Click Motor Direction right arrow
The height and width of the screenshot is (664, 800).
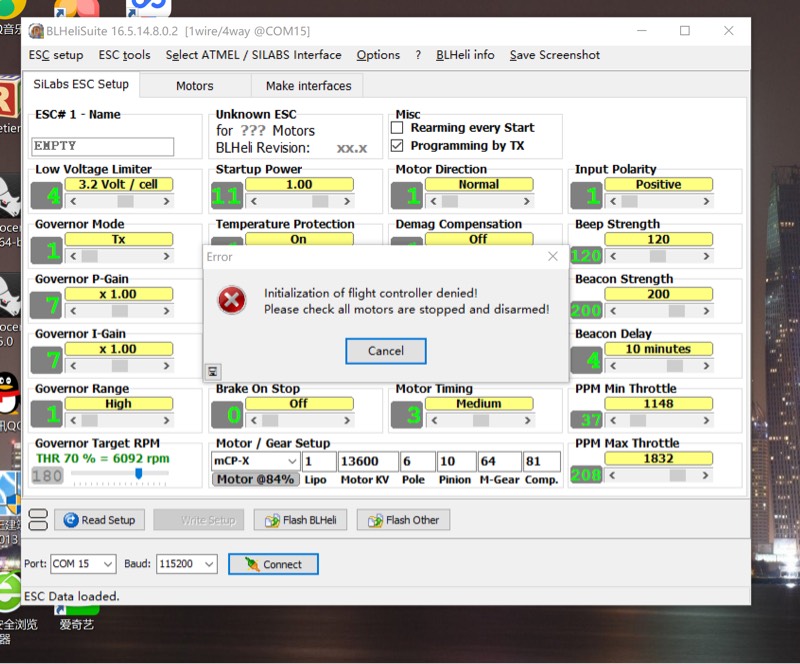coord(527,201)
